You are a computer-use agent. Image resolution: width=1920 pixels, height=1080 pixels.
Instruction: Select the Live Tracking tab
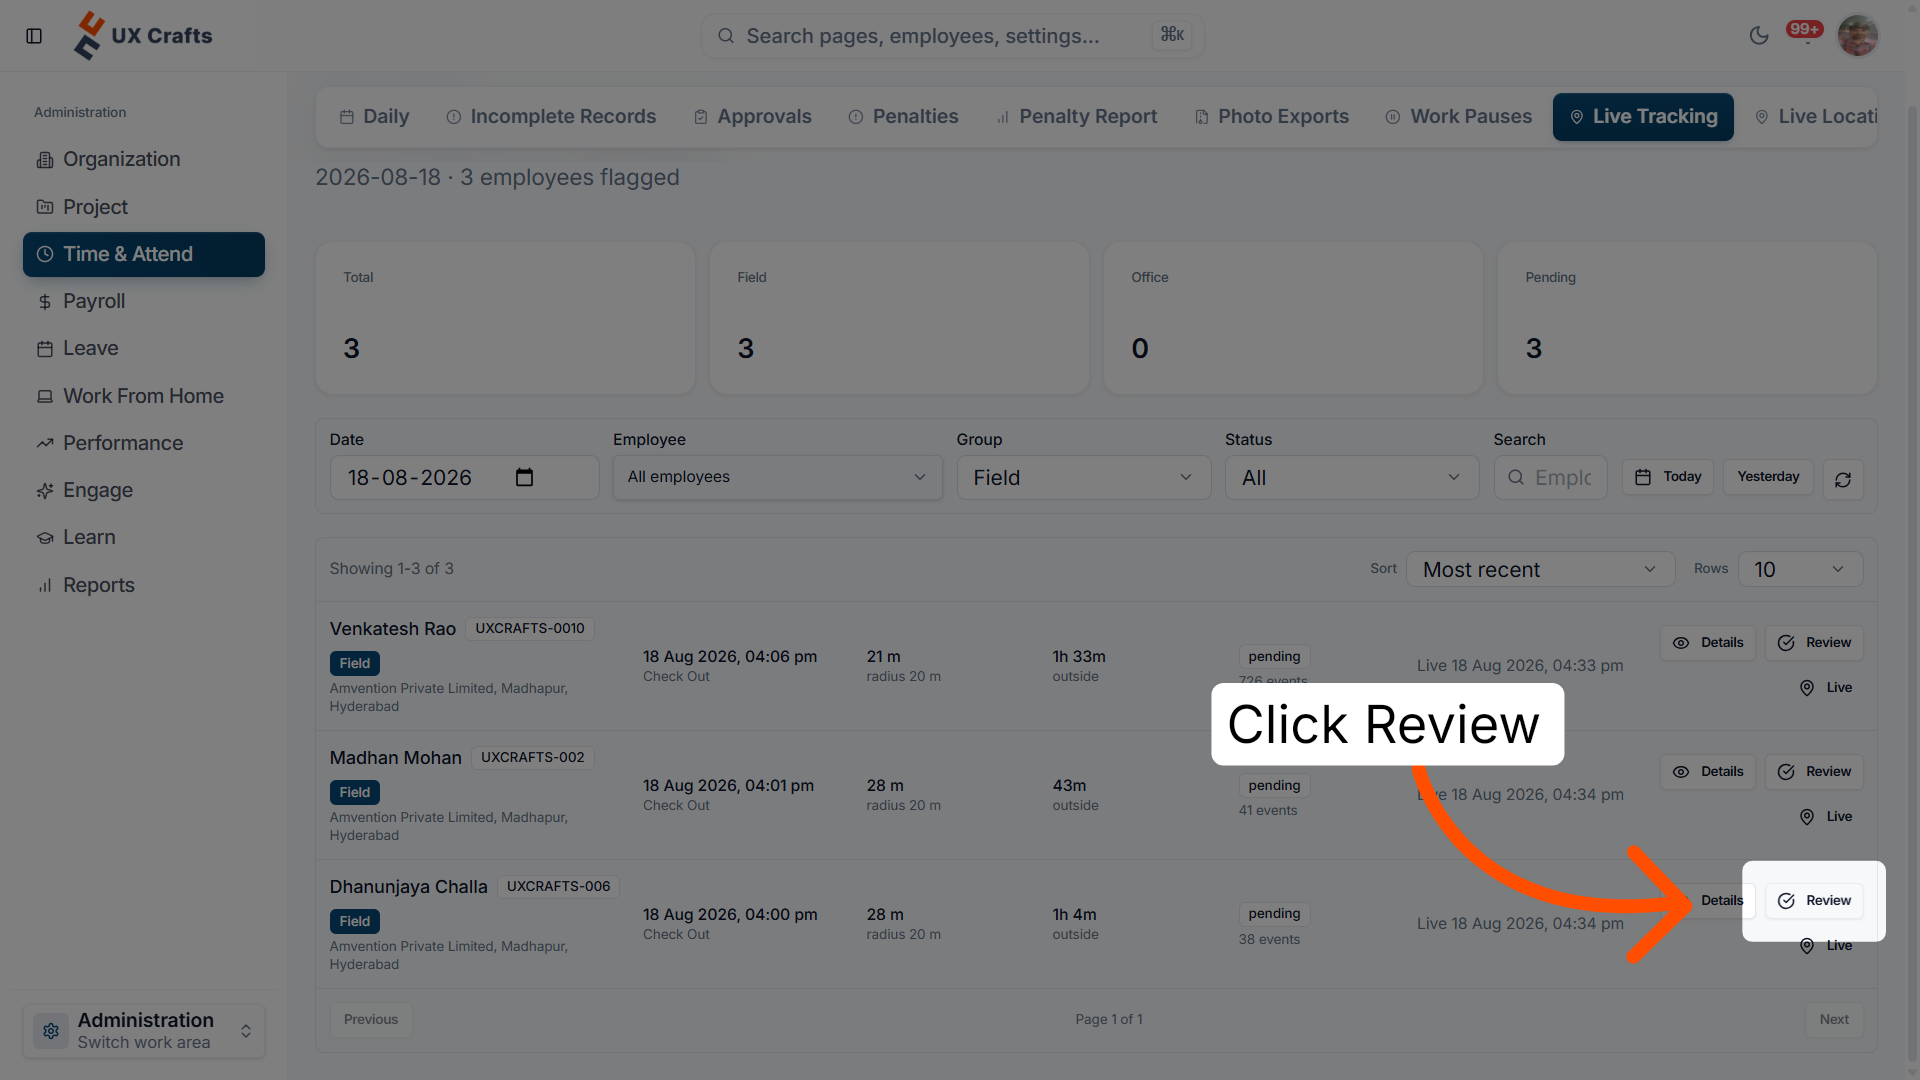(1643, 117)
